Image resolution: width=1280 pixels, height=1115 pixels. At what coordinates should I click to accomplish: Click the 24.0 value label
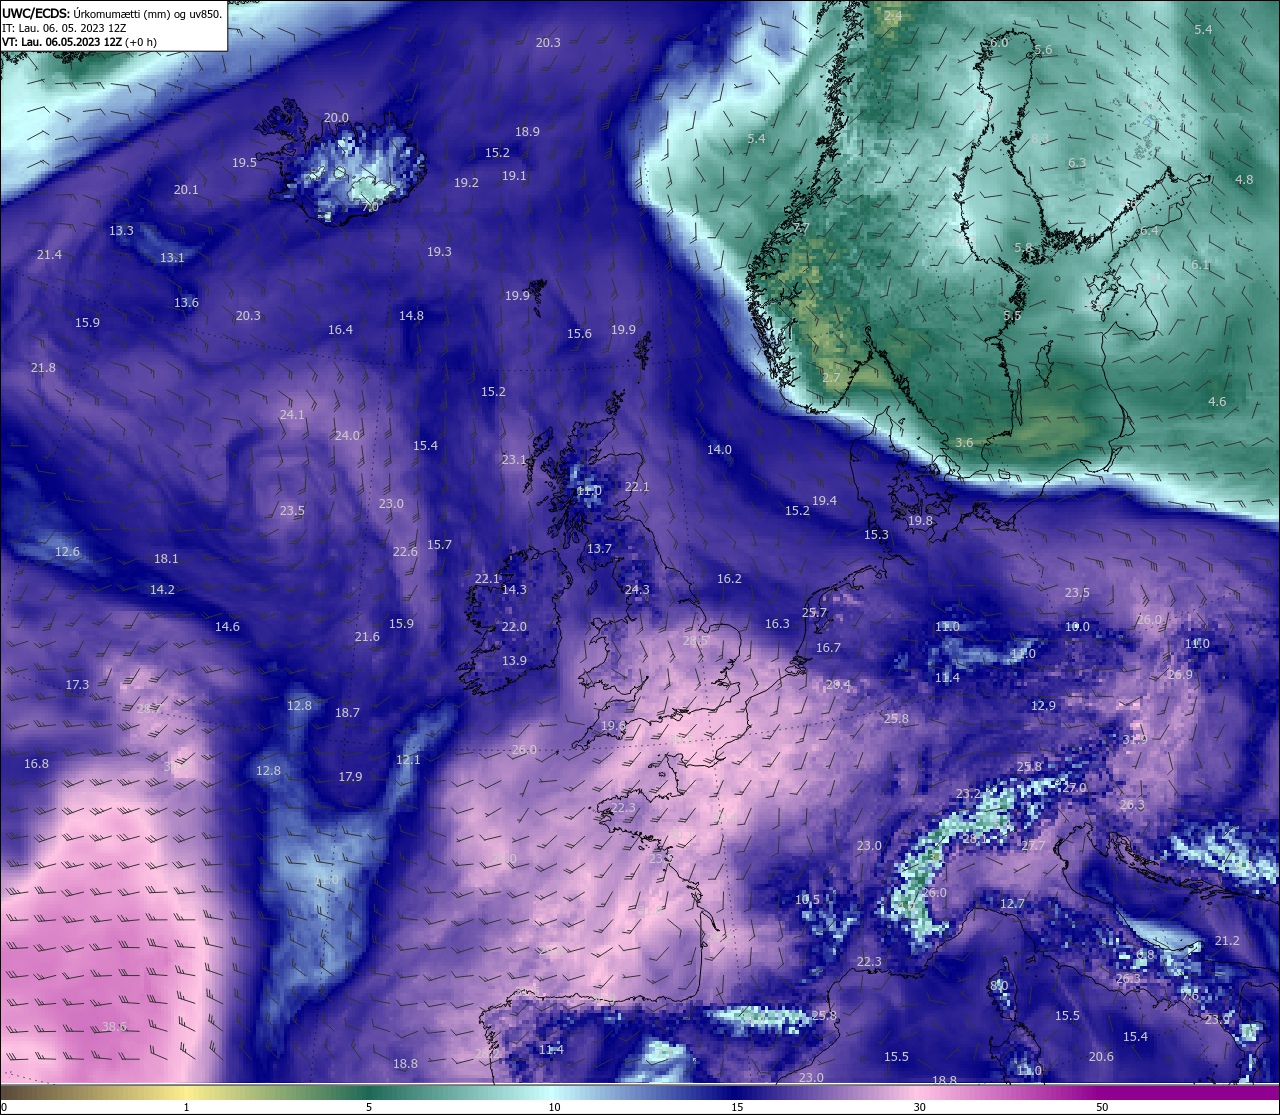click(347, 435)
